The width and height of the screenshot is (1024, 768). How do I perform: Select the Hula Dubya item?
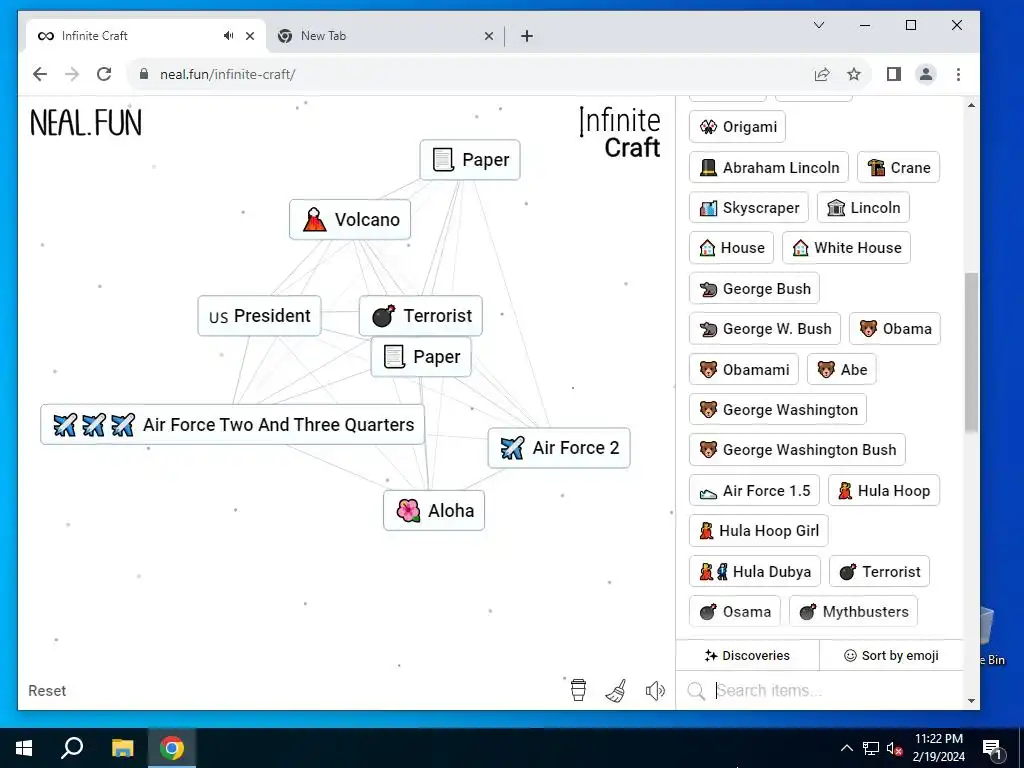754,571
